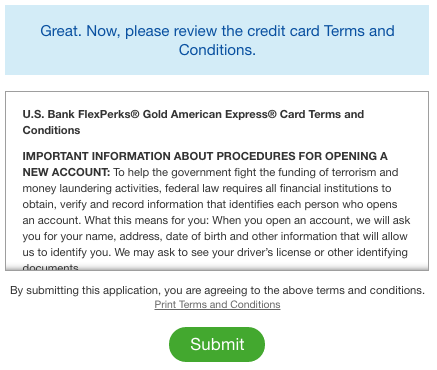Click inside the Terms and Conditions text box

tap(217, 181)
